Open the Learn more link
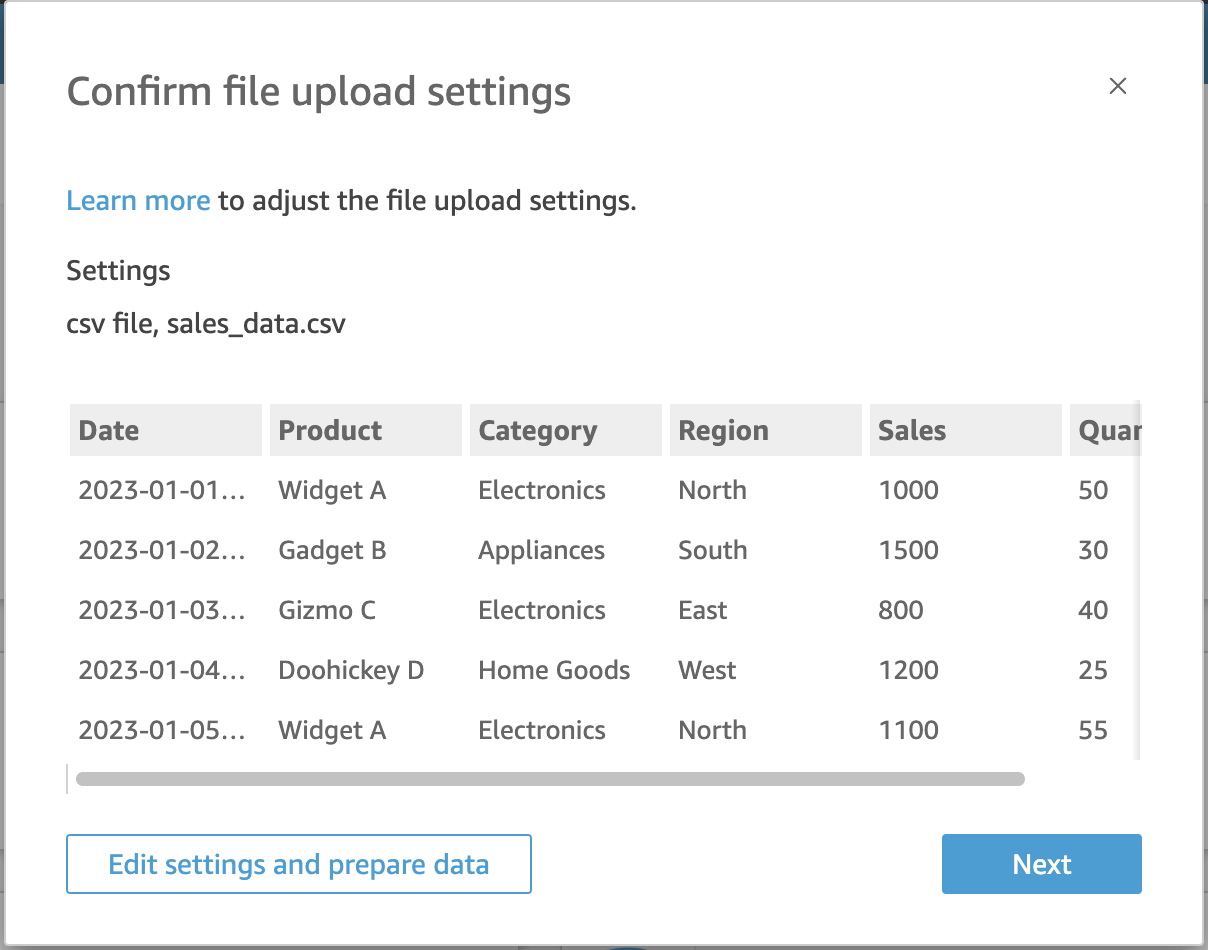 tap(138, 201)
